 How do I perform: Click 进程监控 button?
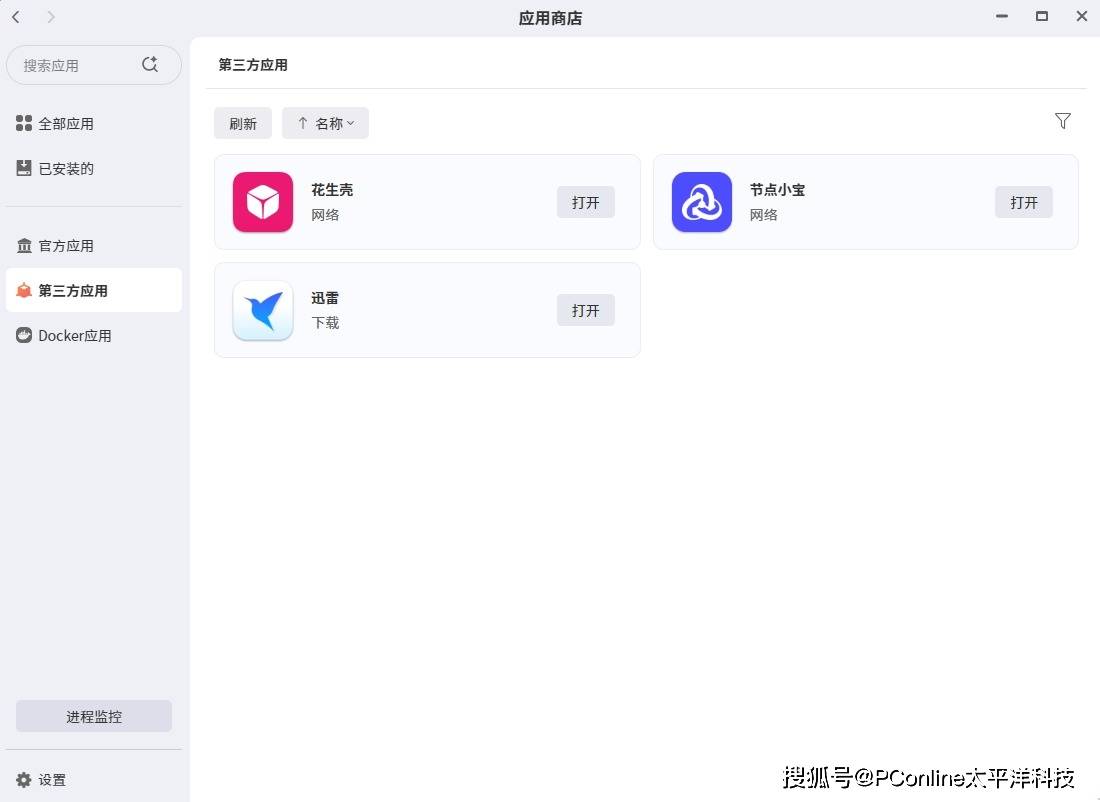94,716
